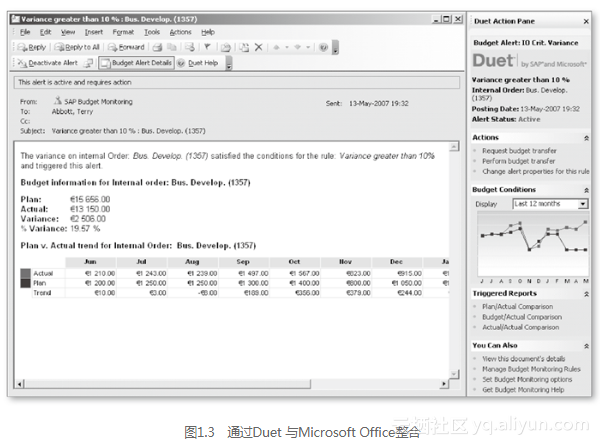Click the Copy icon in toolbar
Image resolution: width=600 pixels, height=445 pixels.
pyautogui.click(x=173, y=47)
